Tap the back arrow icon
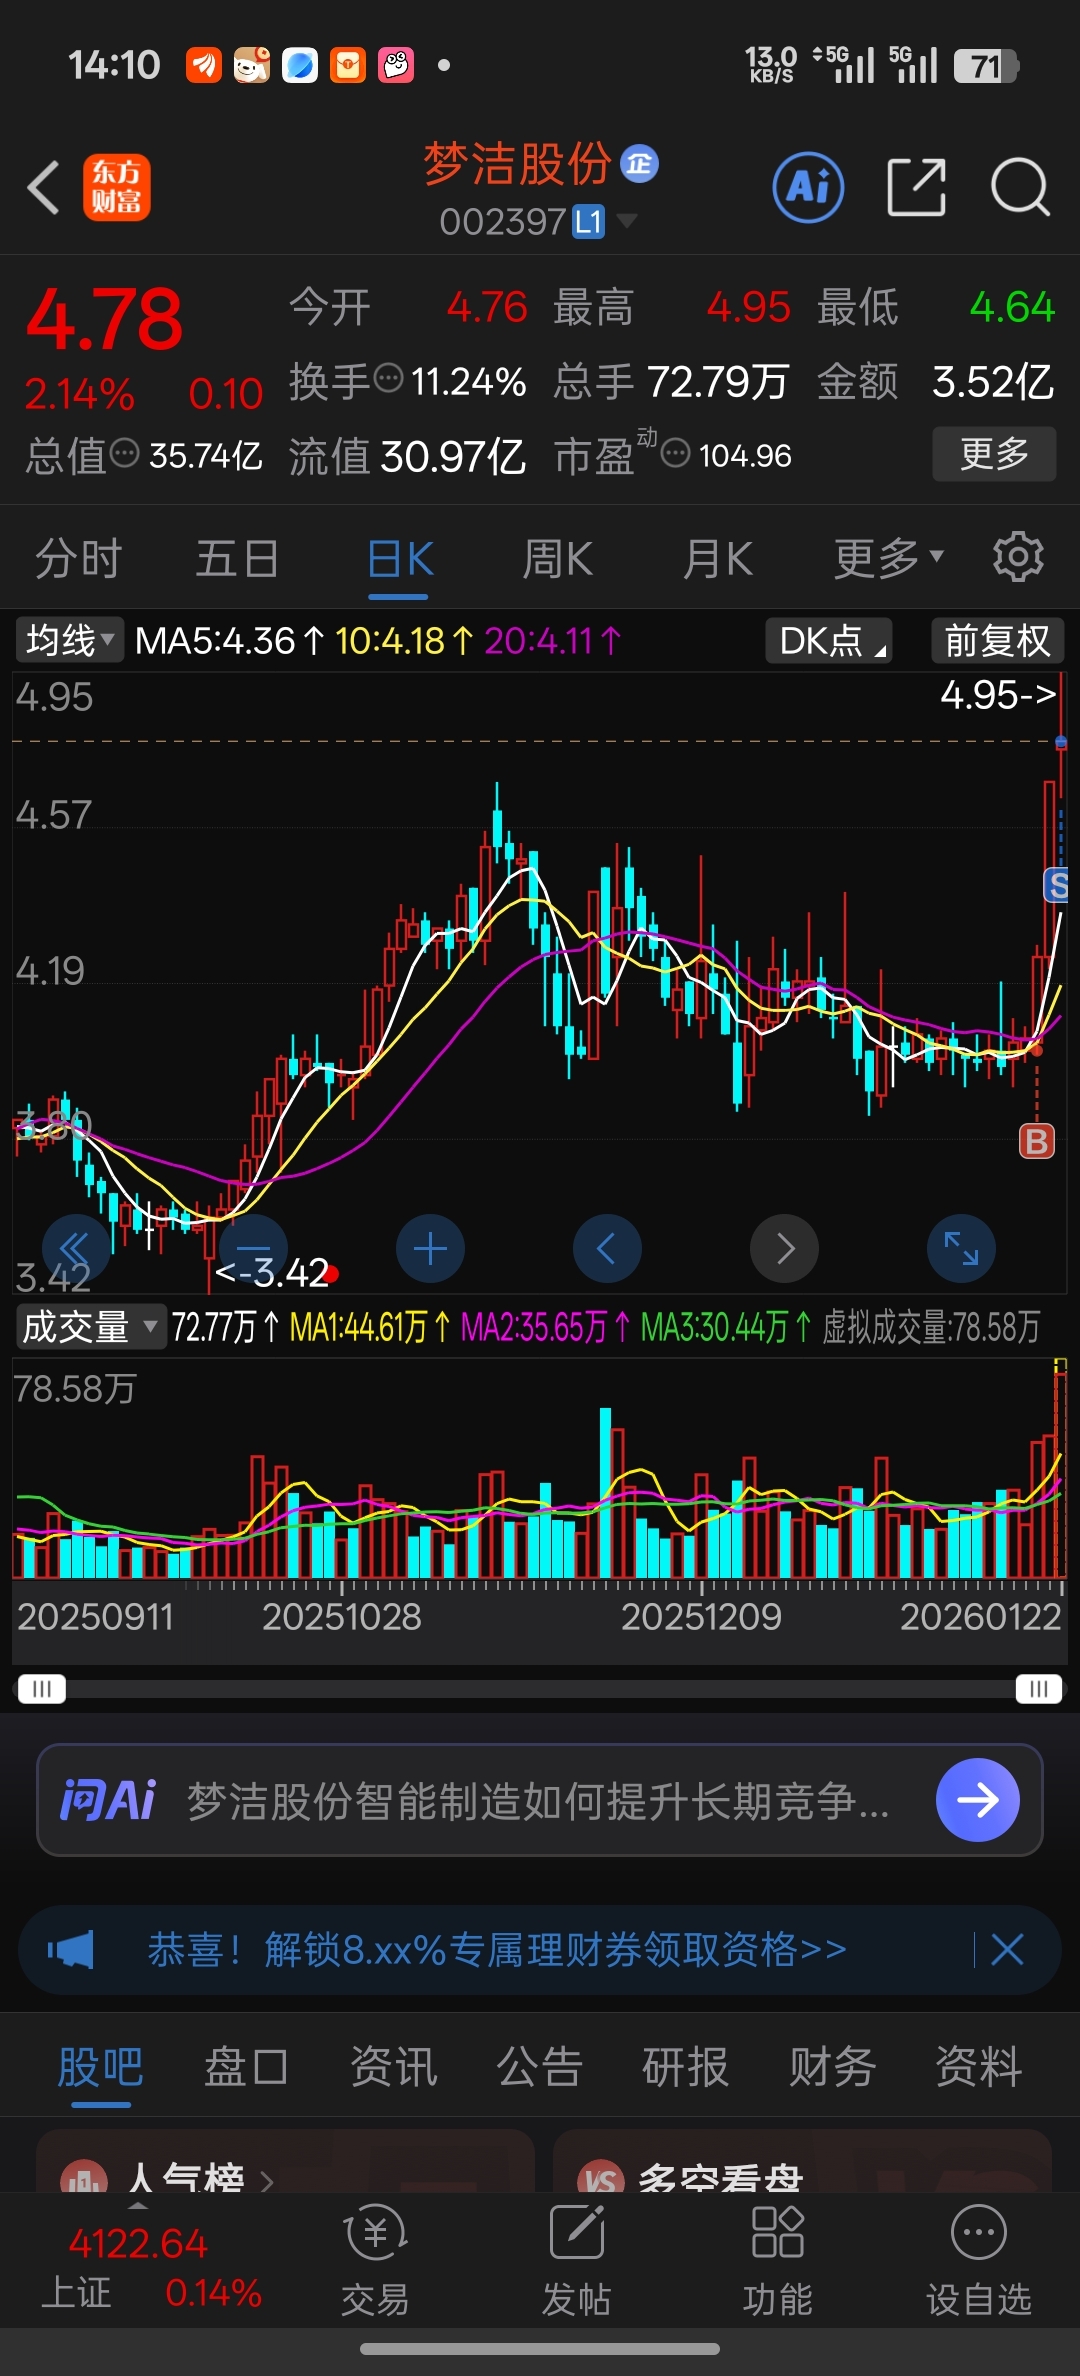The height and width of the screenshot is (2376, 1080). [x=43, y=187]
